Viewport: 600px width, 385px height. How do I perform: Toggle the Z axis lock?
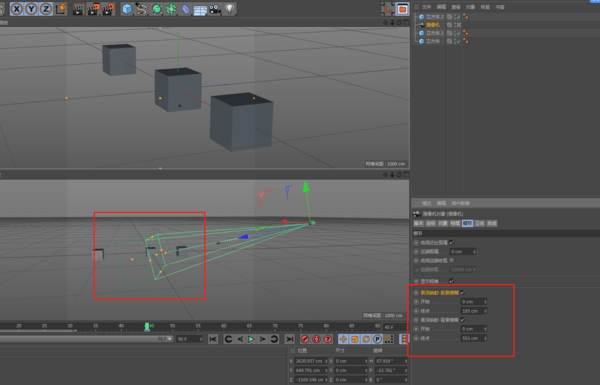click(46, 9)
